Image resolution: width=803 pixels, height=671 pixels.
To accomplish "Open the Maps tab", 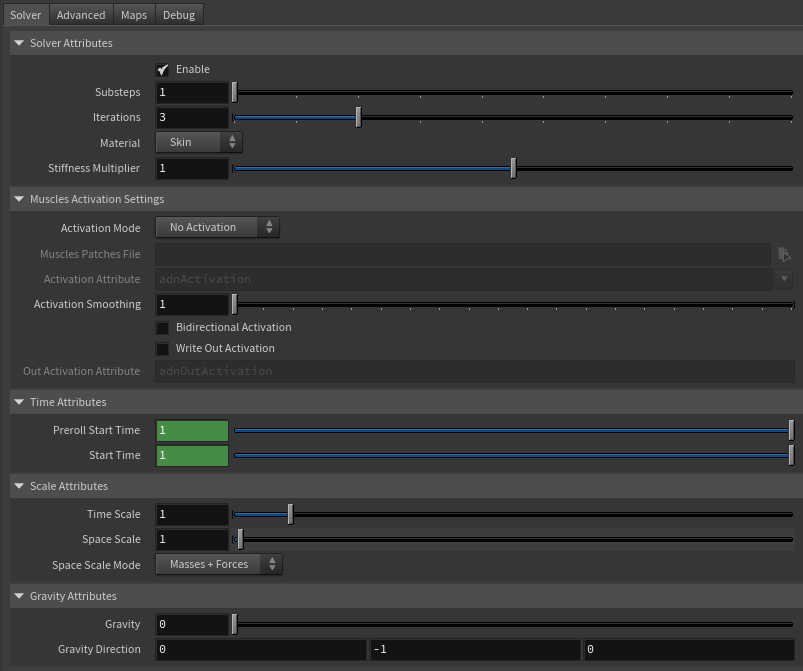I will 133,14.
